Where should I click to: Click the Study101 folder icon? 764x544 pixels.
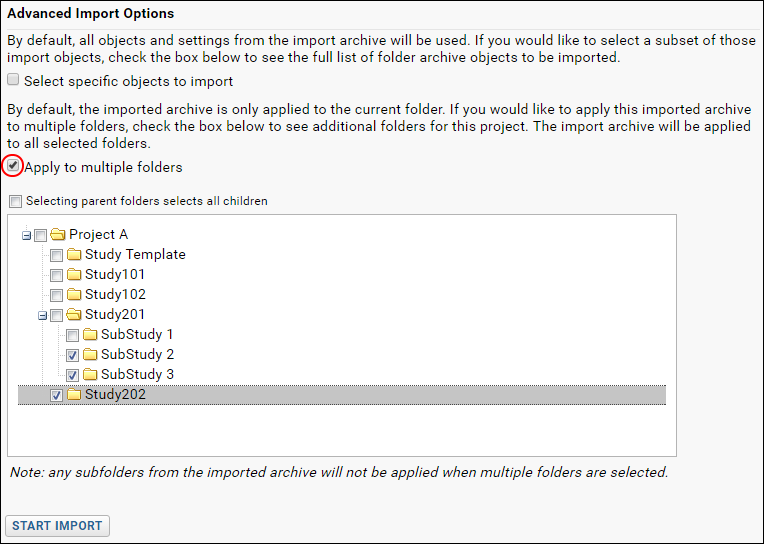(x=74, y=274)
